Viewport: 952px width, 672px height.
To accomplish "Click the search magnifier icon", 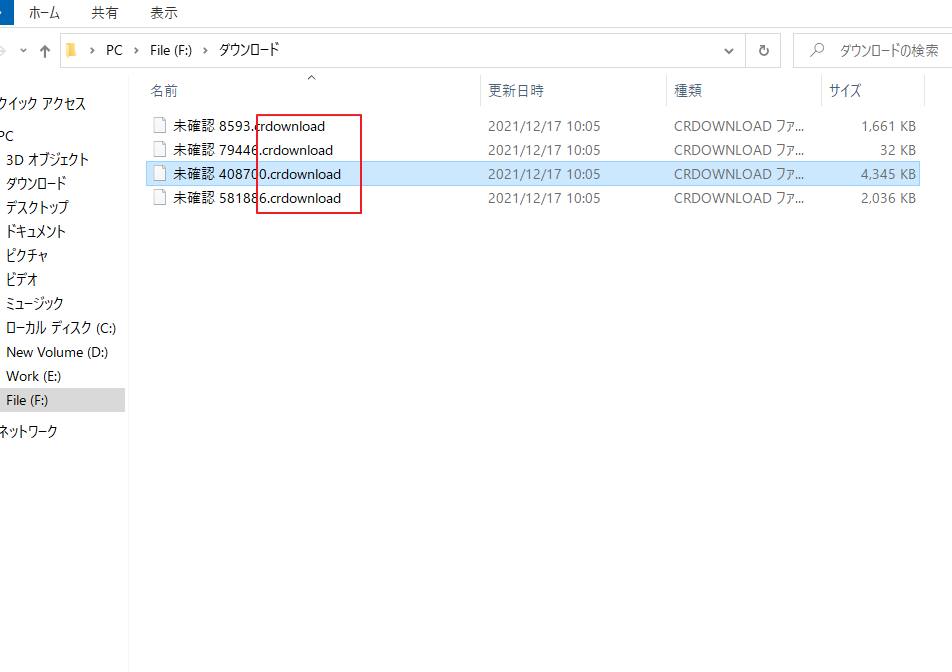I will pyautogui.click(x=817, y=50).
